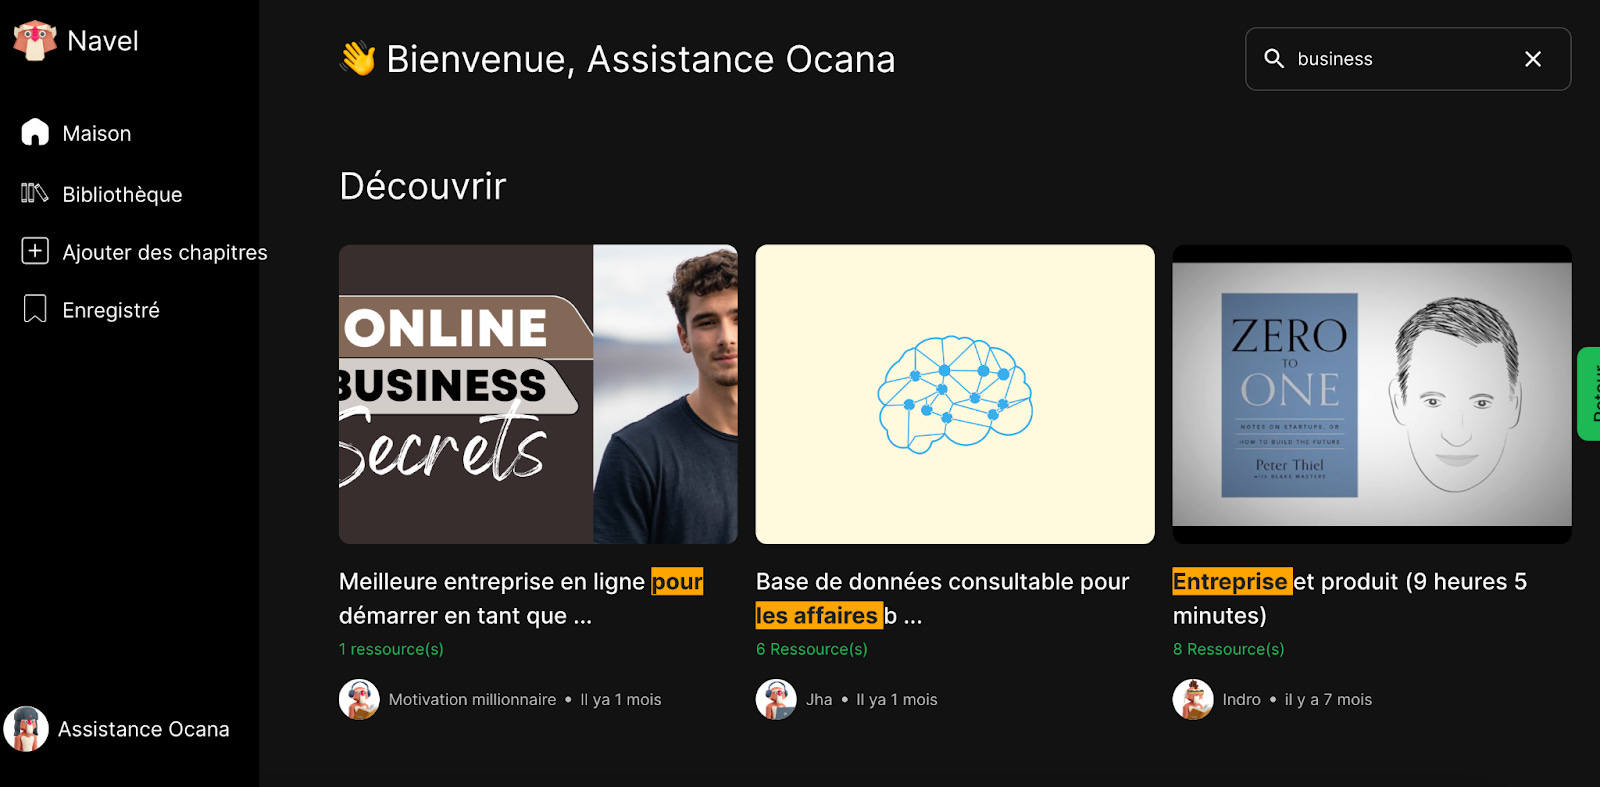The image size is (1600, 787).
Task: Click into the business search field
Action: [1408, 59]
